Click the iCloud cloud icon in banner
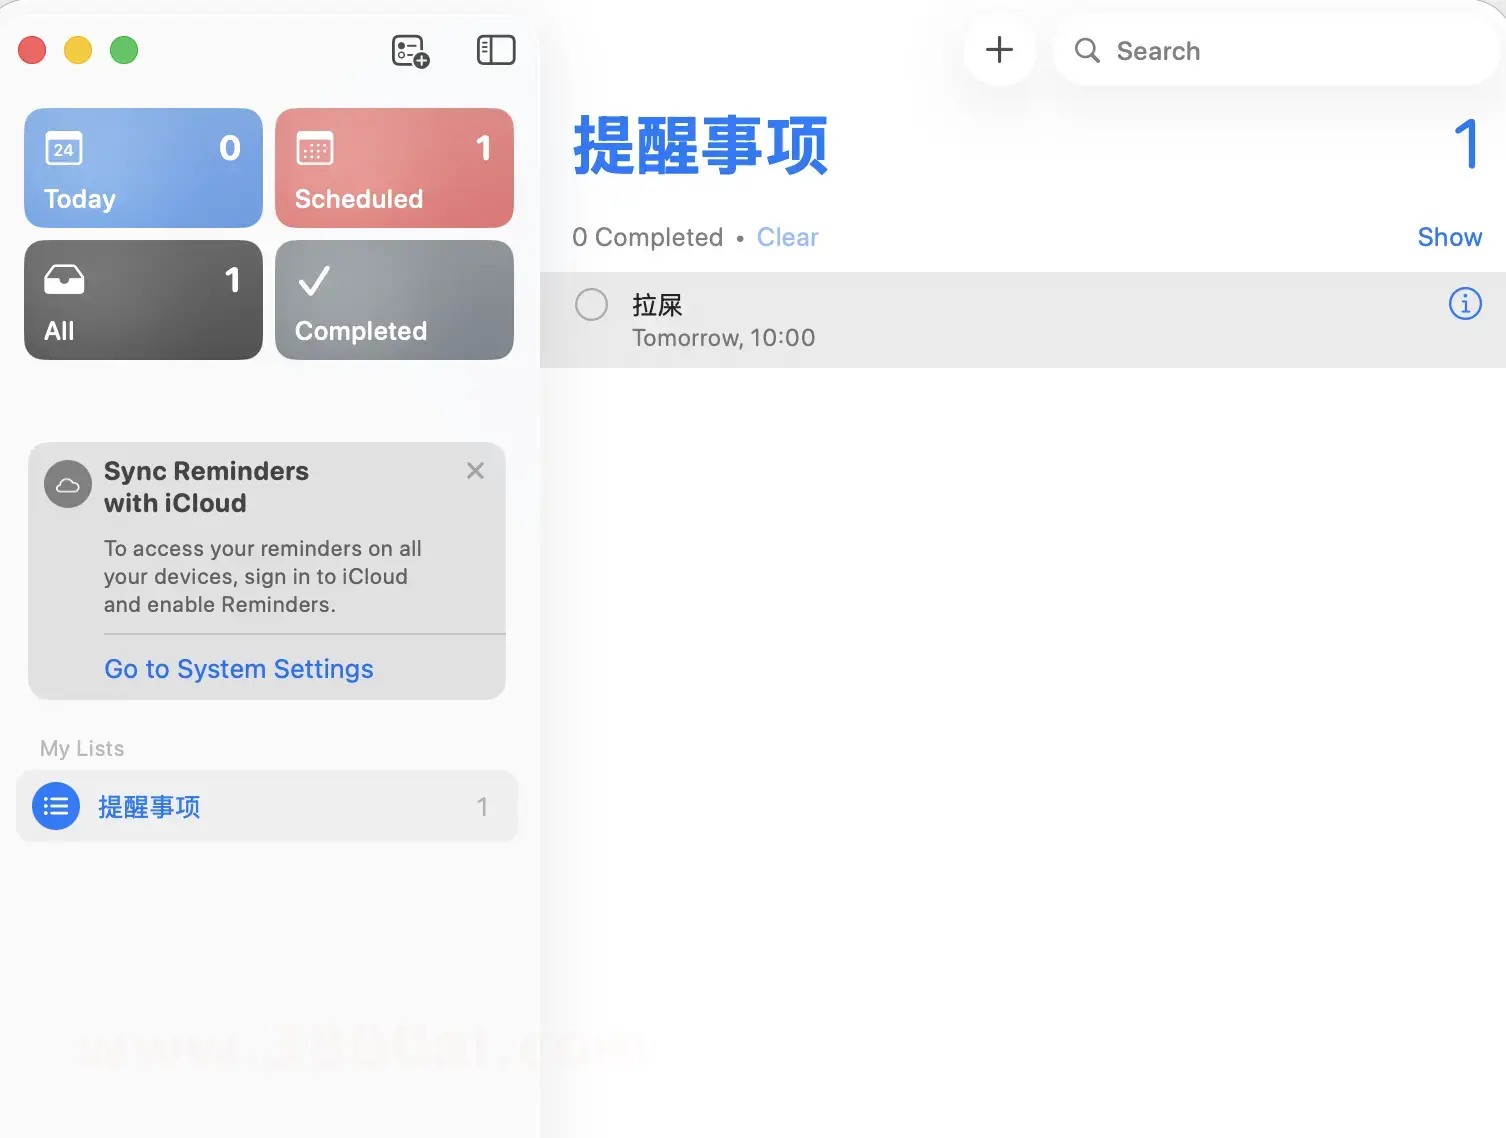1506x1138 pixels. [x=68, y=485]
